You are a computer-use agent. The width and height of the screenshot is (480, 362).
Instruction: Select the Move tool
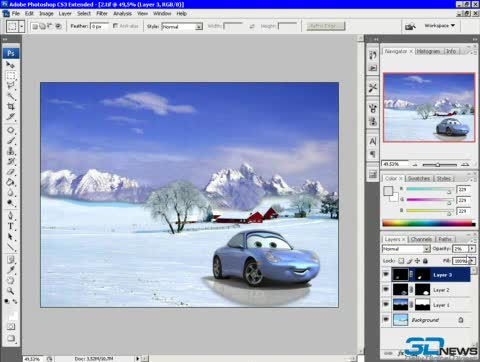pos(10,64)
